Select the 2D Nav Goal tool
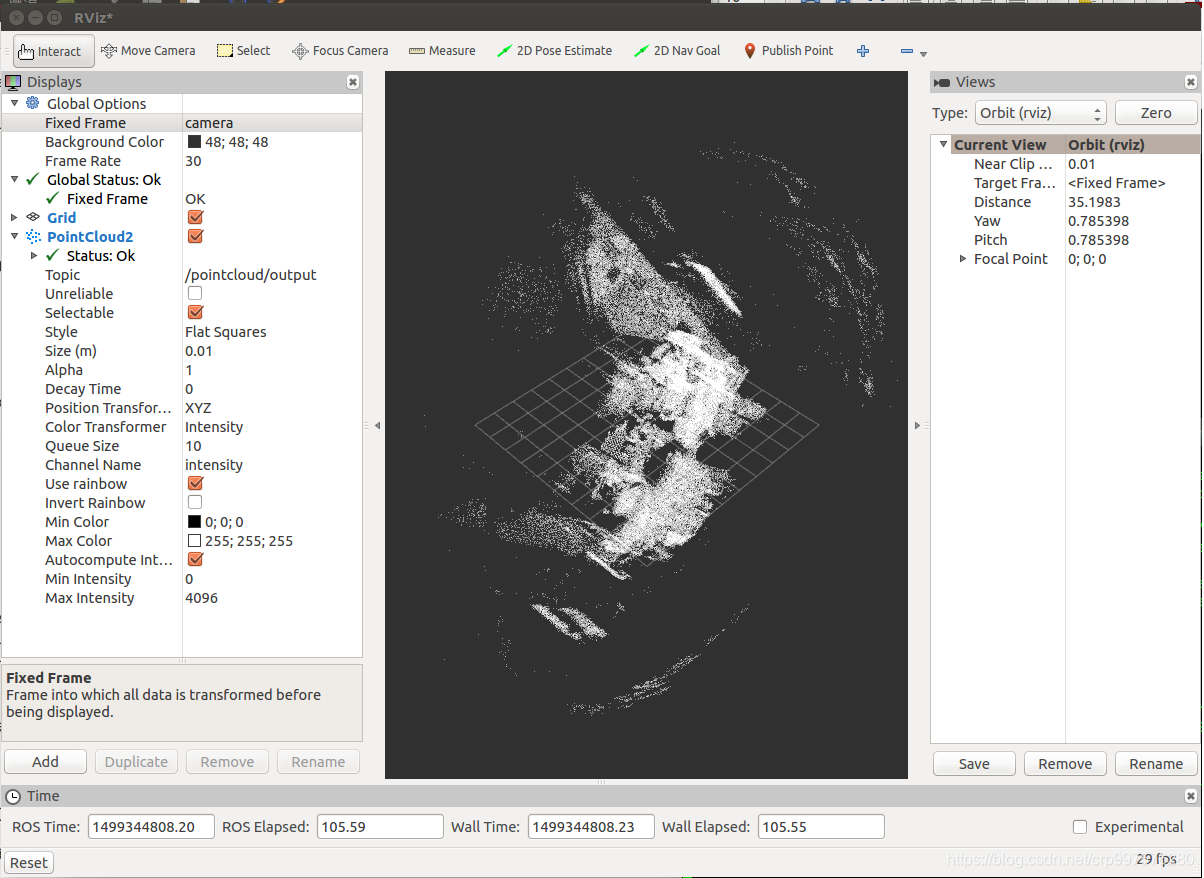1204x878 pixels. pos(678,51)
